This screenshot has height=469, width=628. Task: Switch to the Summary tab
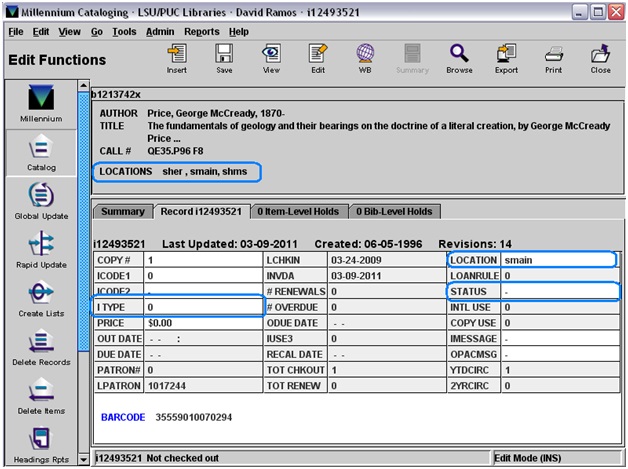pos(123,212)
